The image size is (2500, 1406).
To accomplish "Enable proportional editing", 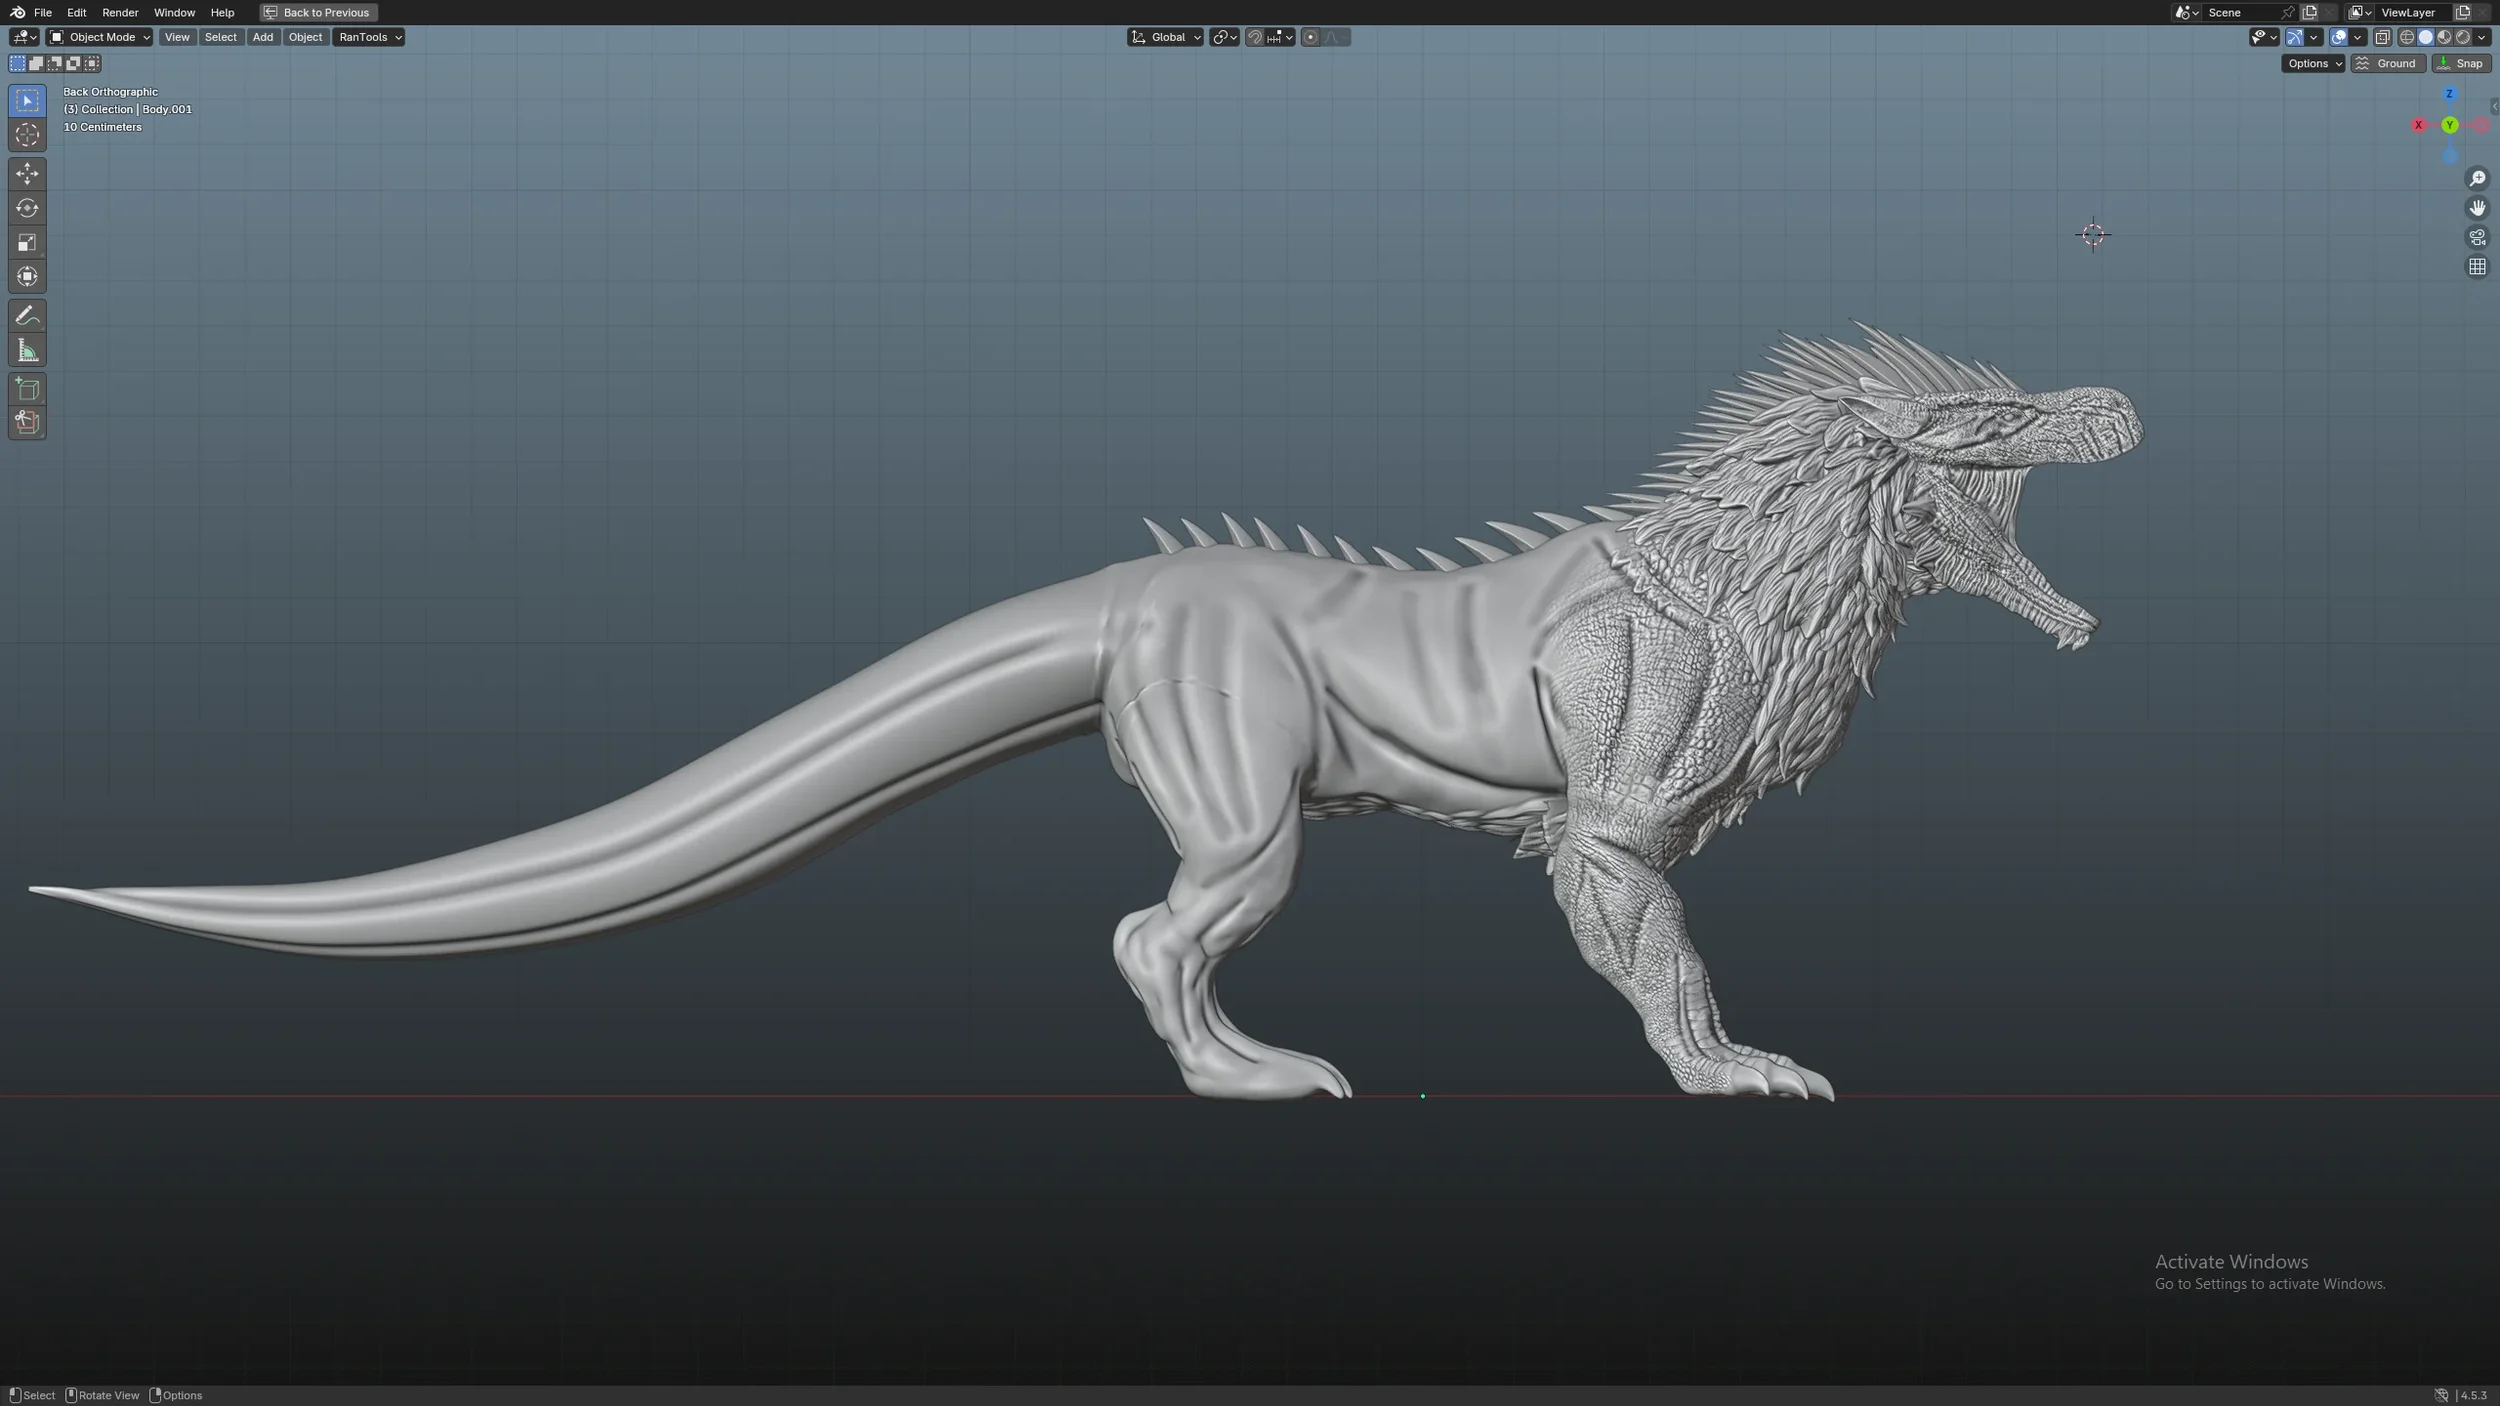I will click(1310, 37).
